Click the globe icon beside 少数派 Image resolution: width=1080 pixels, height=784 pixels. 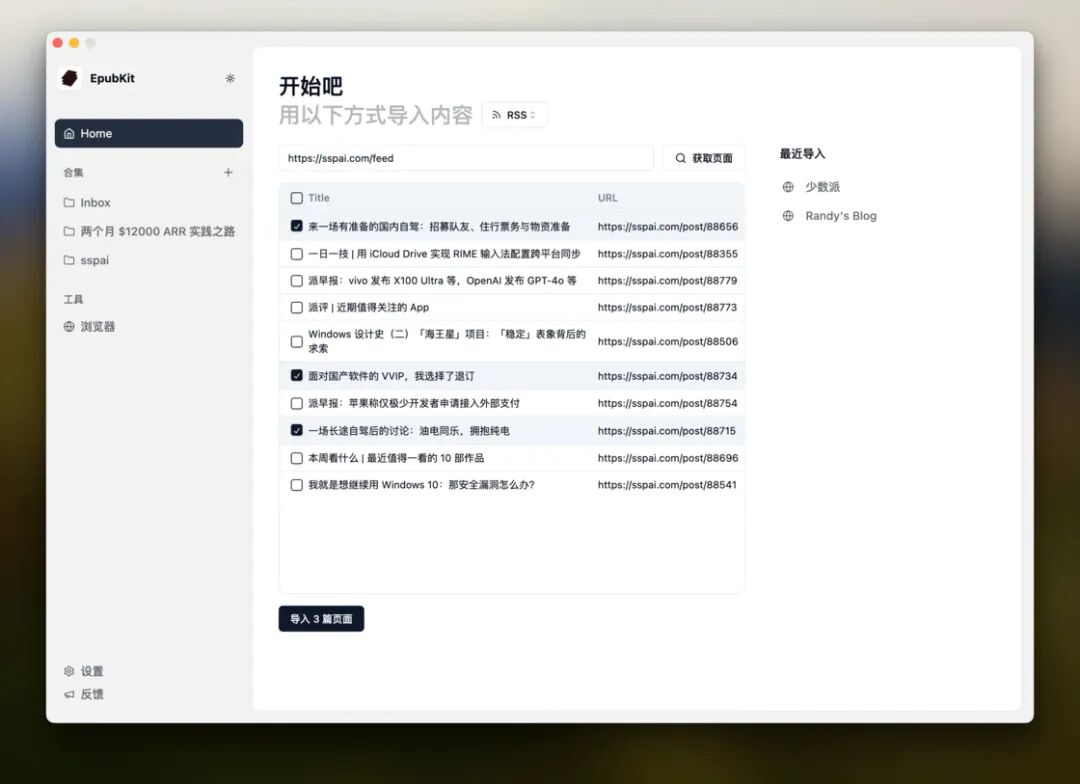coord(788,187)
